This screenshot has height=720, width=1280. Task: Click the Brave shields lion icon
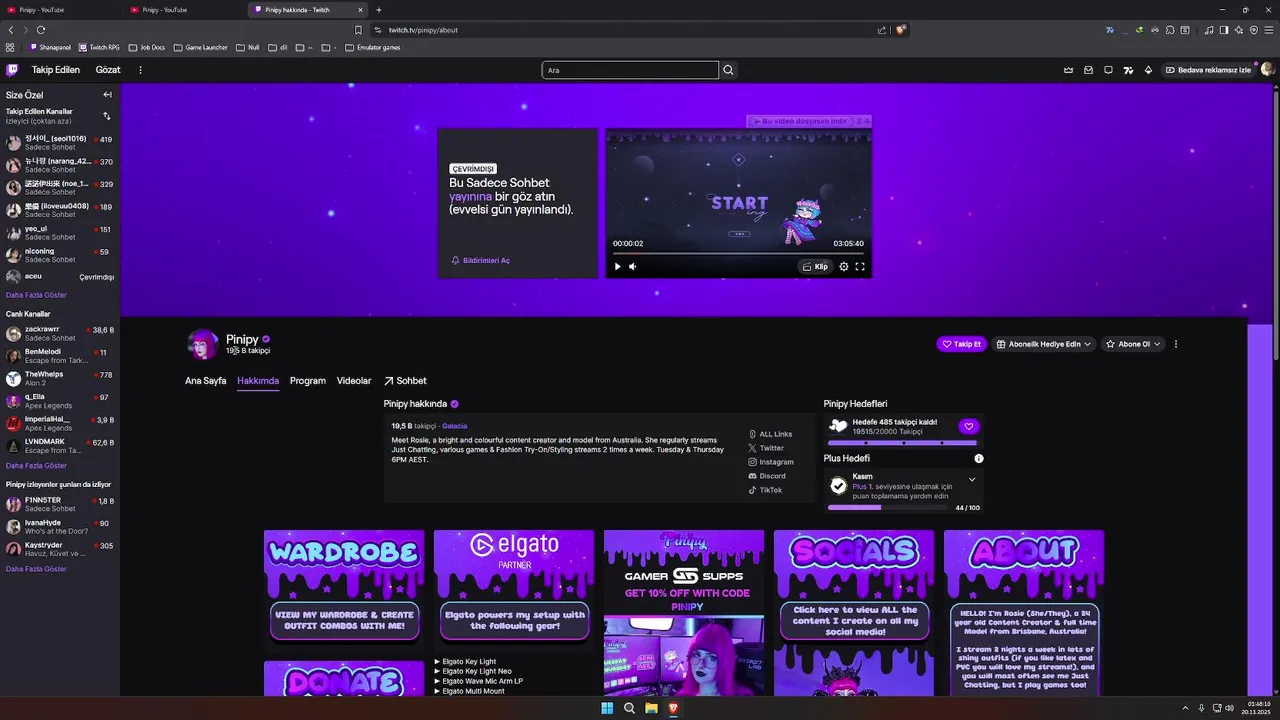(x=901, y=30)
